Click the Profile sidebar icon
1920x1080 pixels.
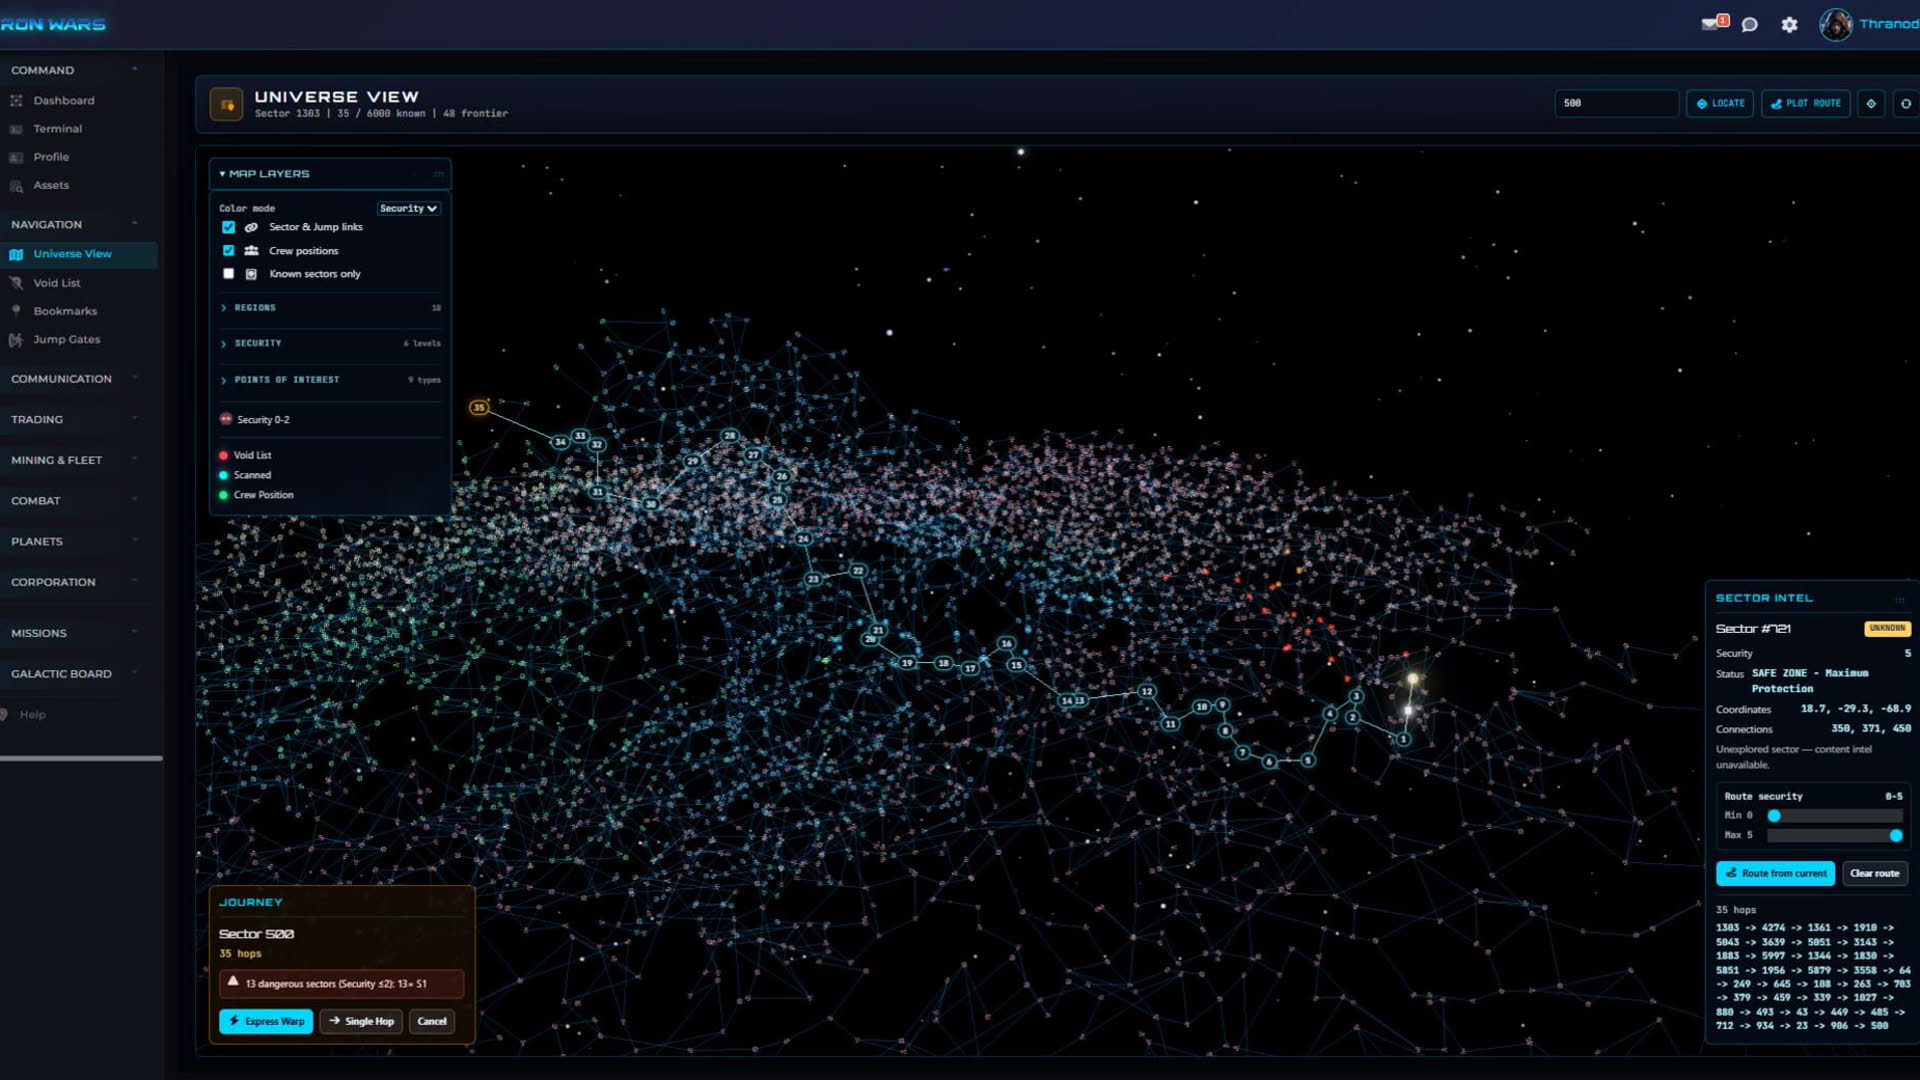[x=16, y=157]
